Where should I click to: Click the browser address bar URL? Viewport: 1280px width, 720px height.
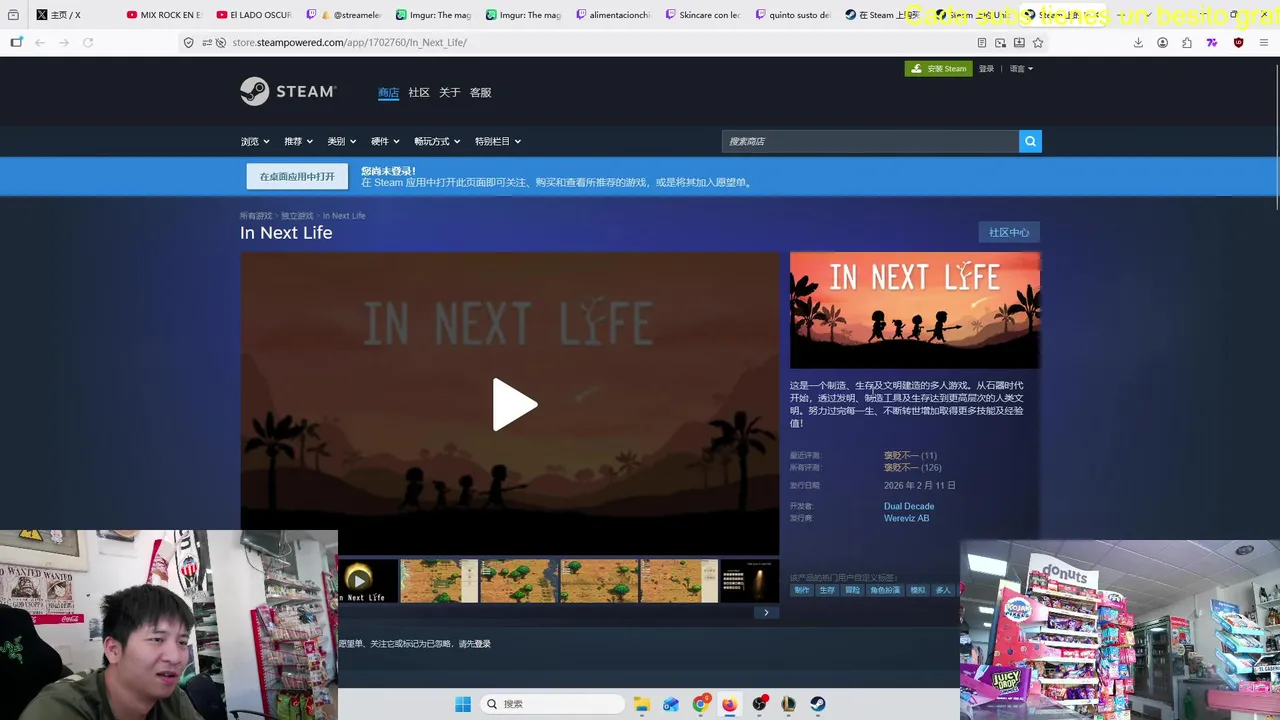[x=349, y=42]
